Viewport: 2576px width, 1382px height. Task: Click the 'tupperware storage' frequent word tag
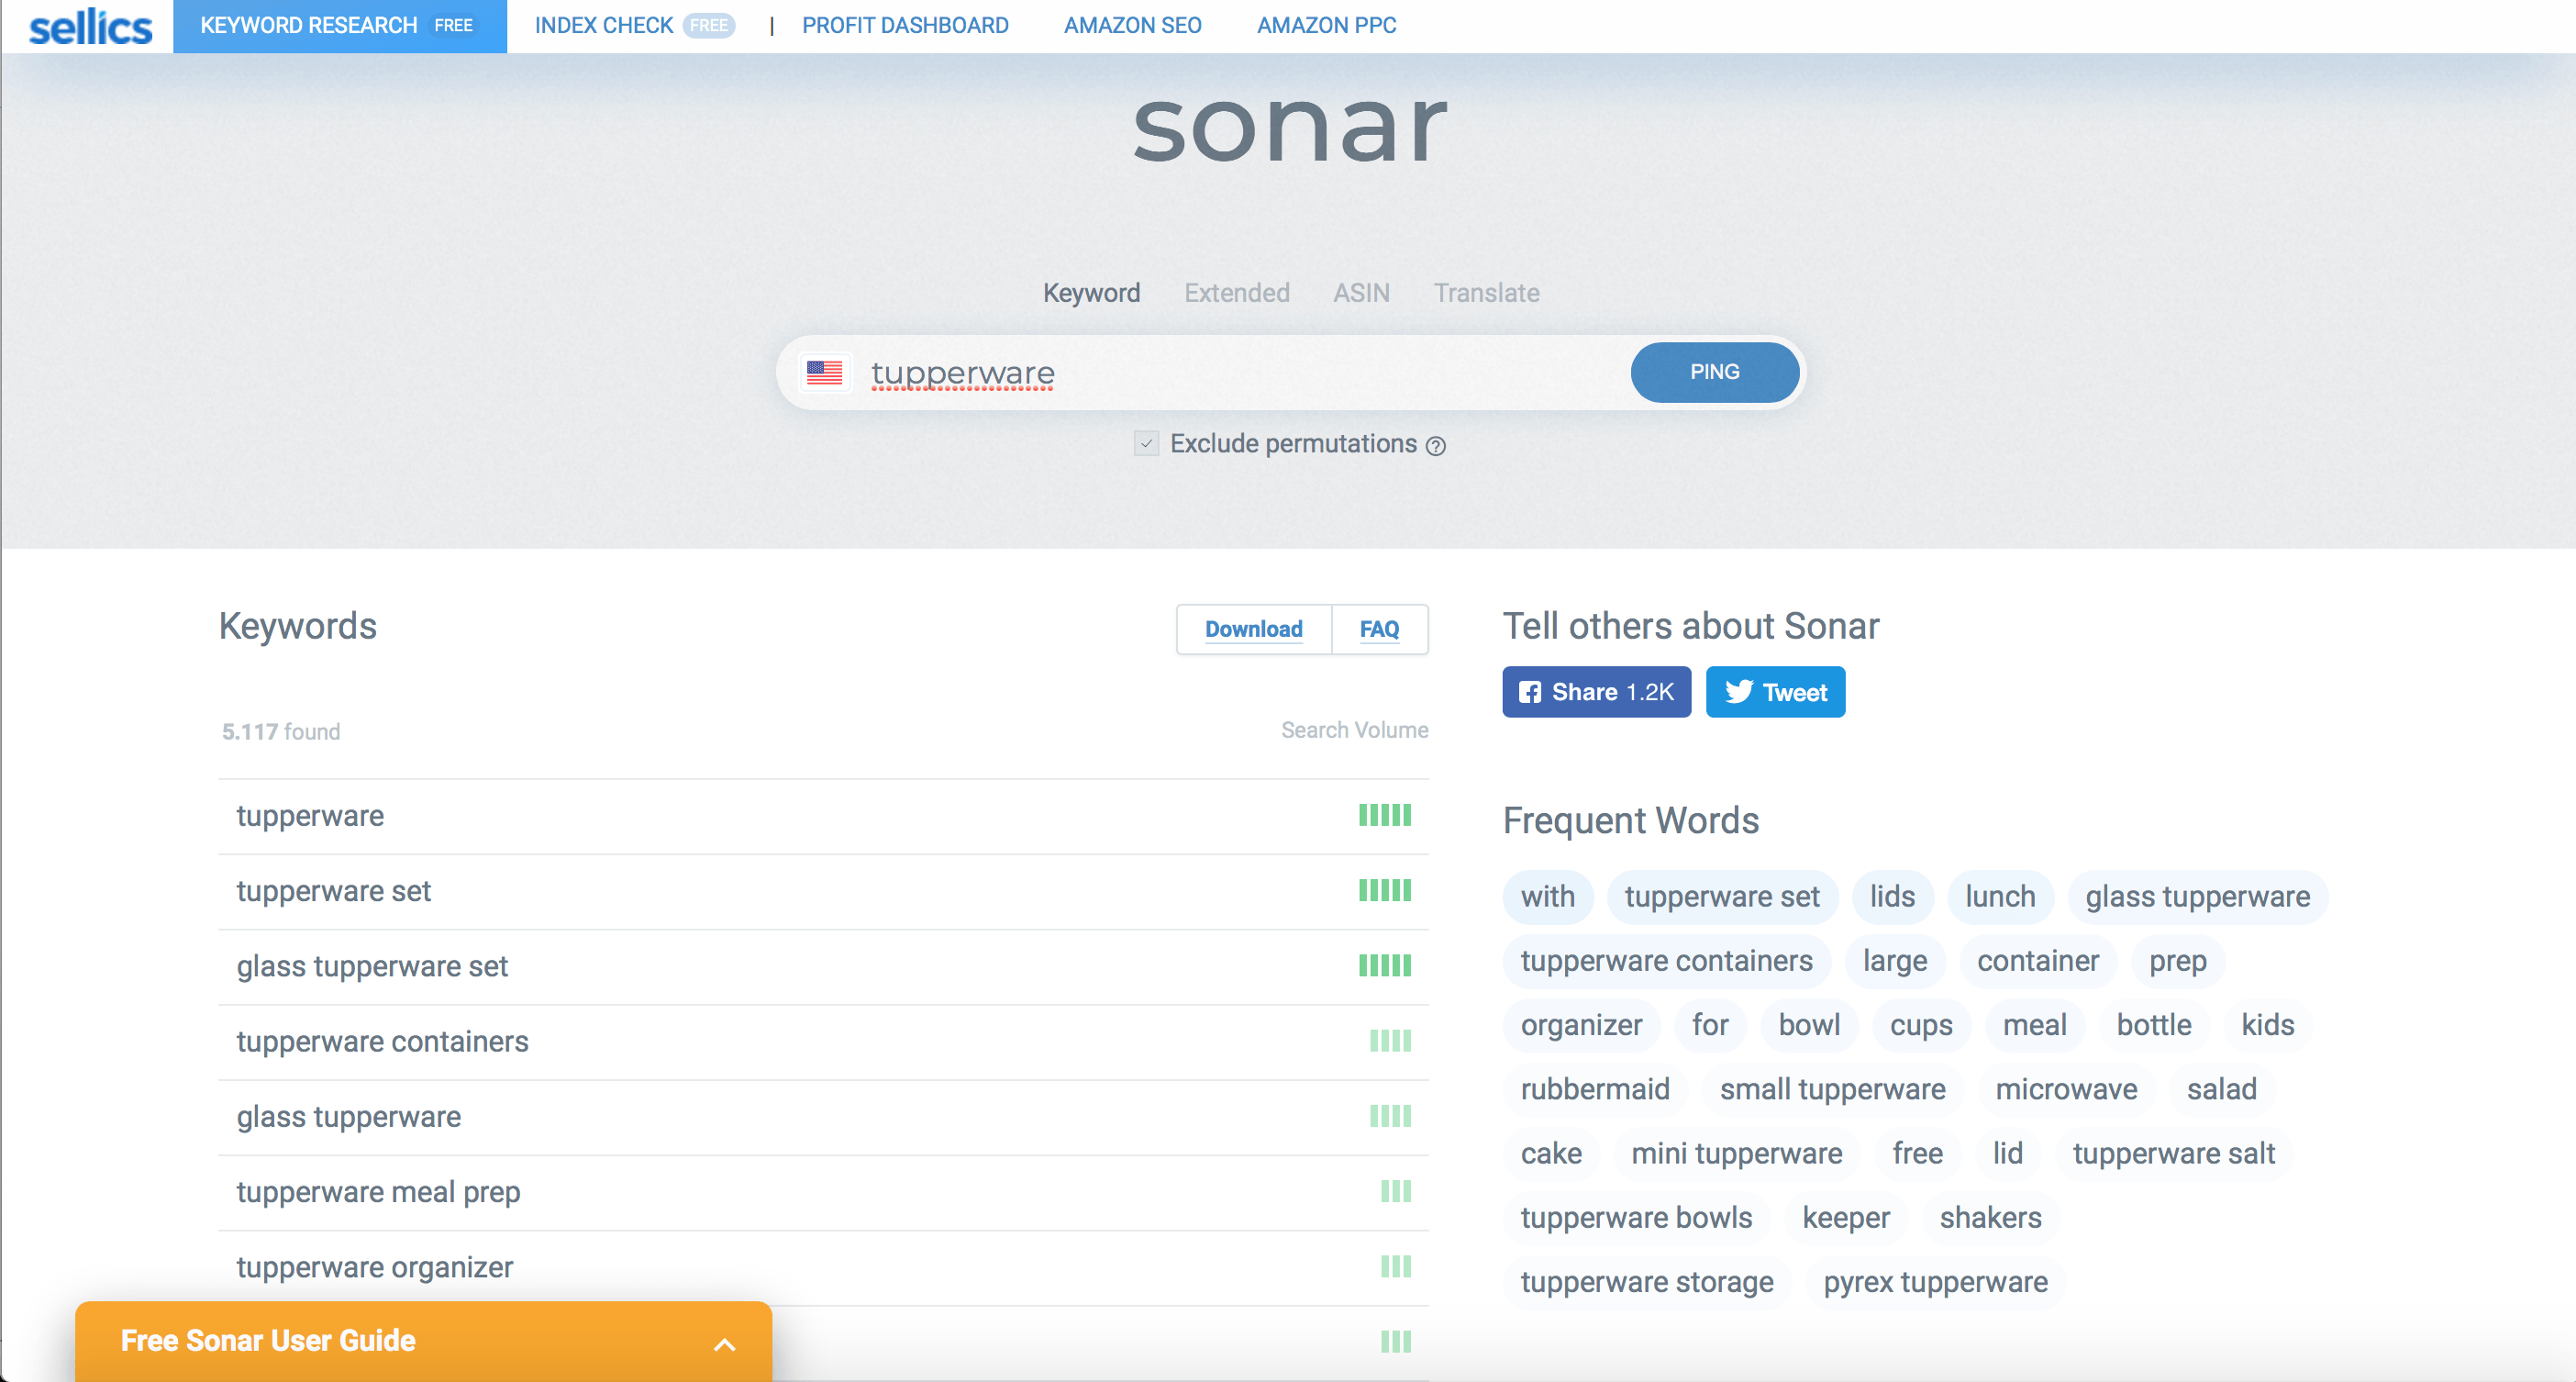1646,1281
